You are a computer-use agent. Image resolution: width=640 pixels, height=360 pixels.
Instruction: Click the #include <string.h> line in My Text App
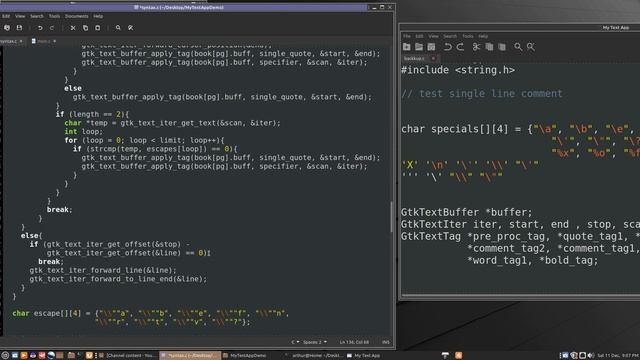pos(458,70)
